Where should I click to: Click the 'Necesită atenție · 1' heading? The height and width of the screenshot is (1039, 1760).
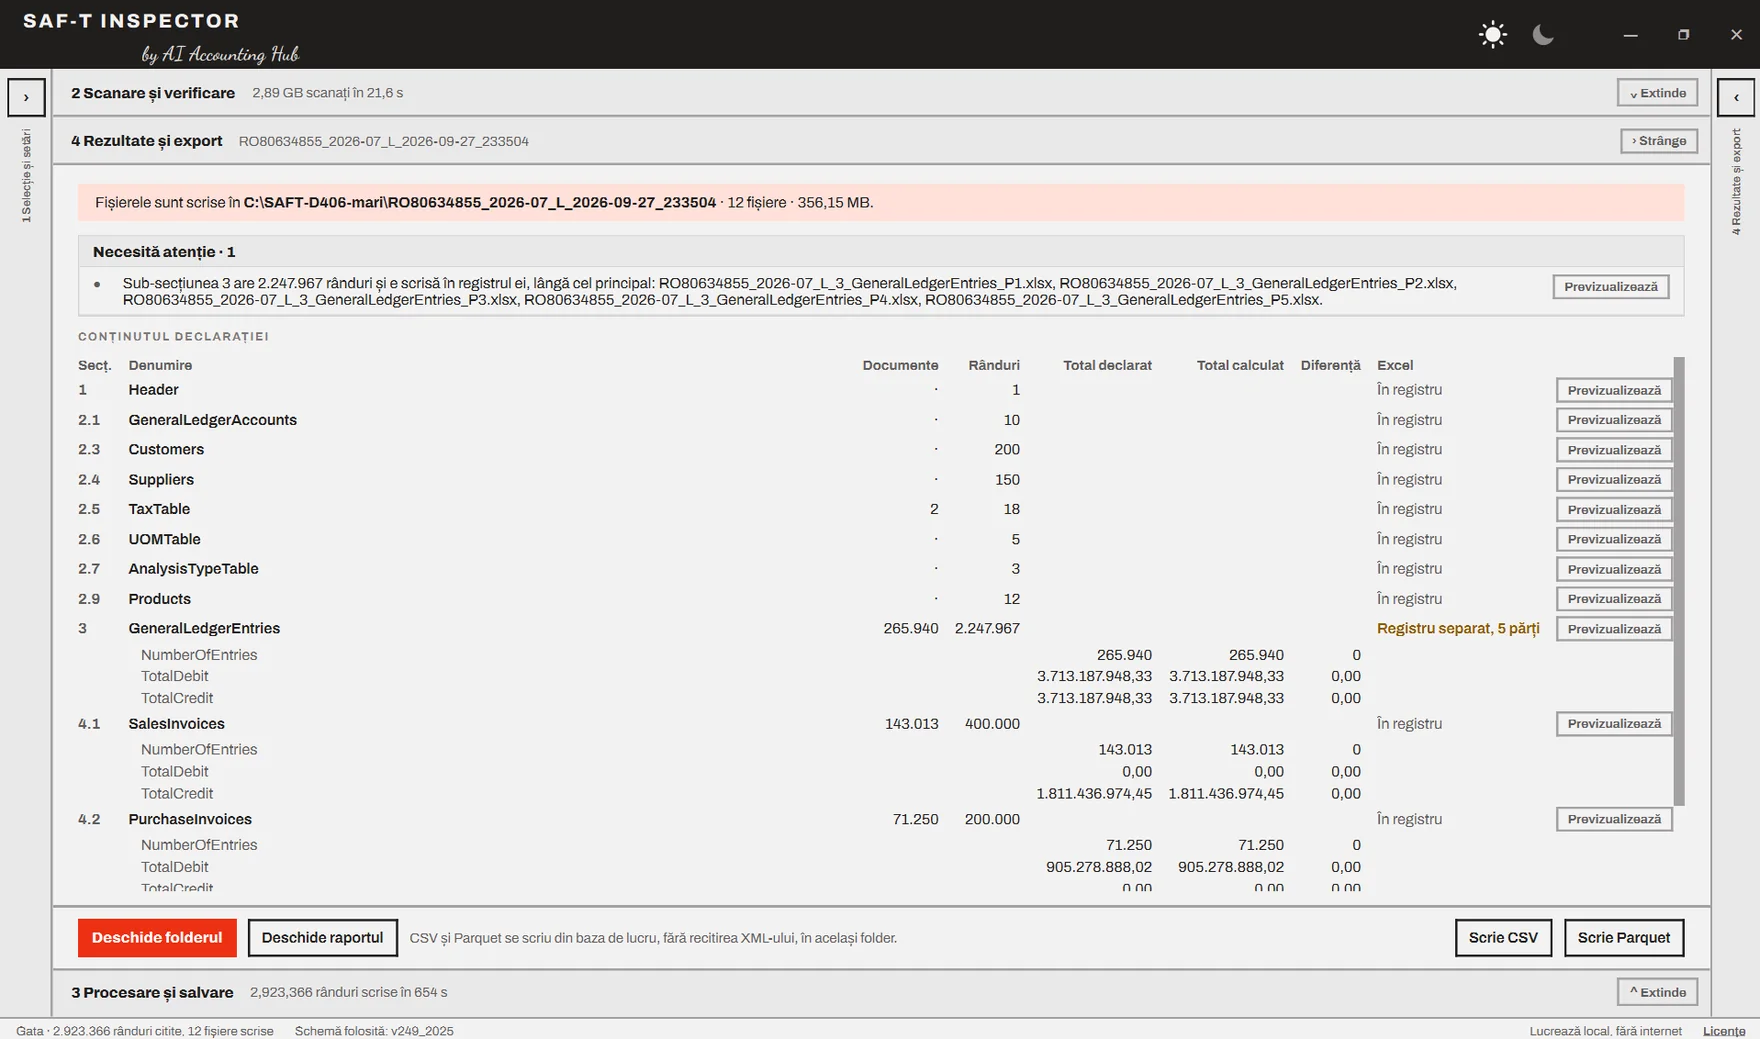[x=164, y=252]
